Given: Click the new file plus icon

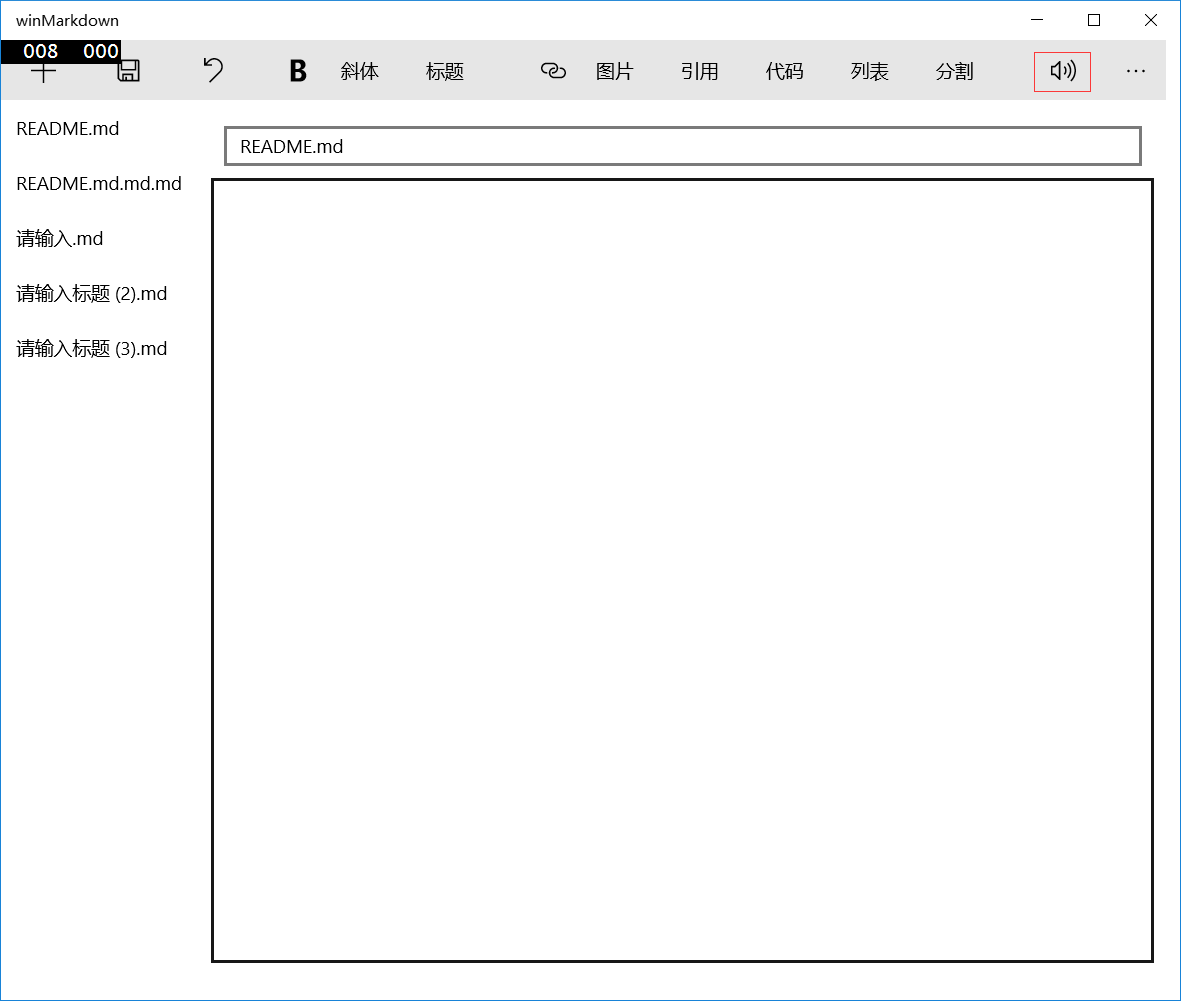Looking at the screenshot, I should (x=43, y=72).
